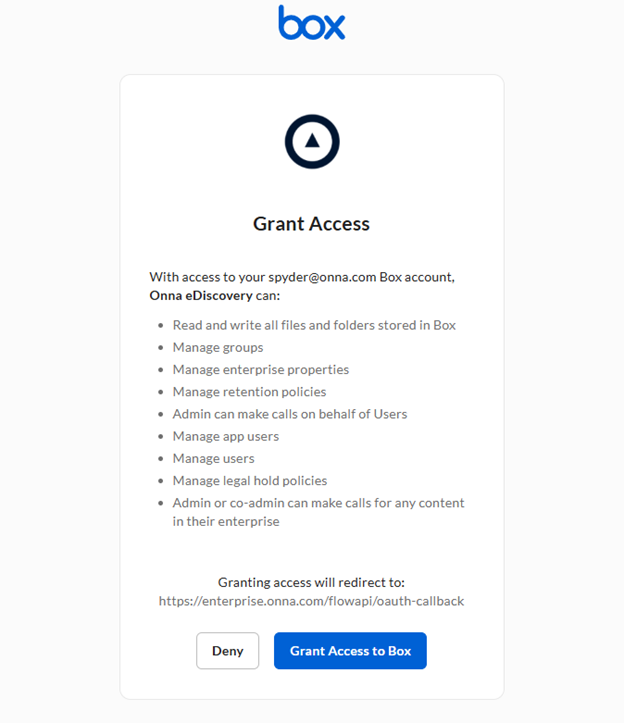Click the 'Admin or co-admin can make calls' permission

click(318, 503)
